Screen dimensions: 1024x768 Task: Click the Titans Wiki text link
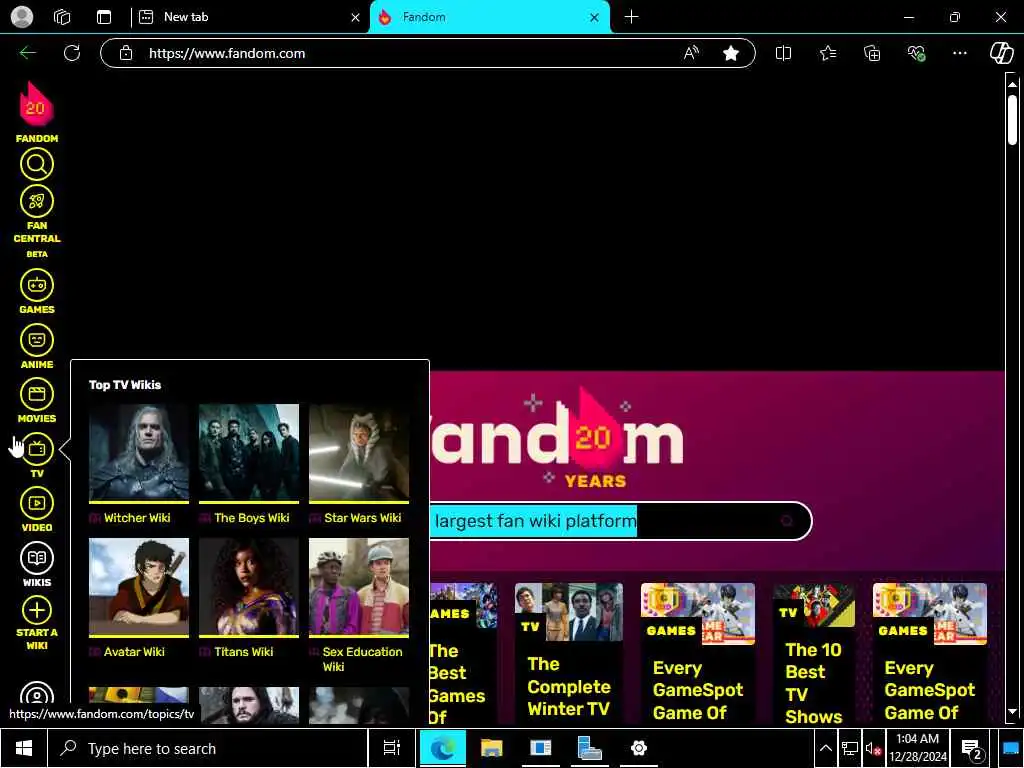coord(244,652)
